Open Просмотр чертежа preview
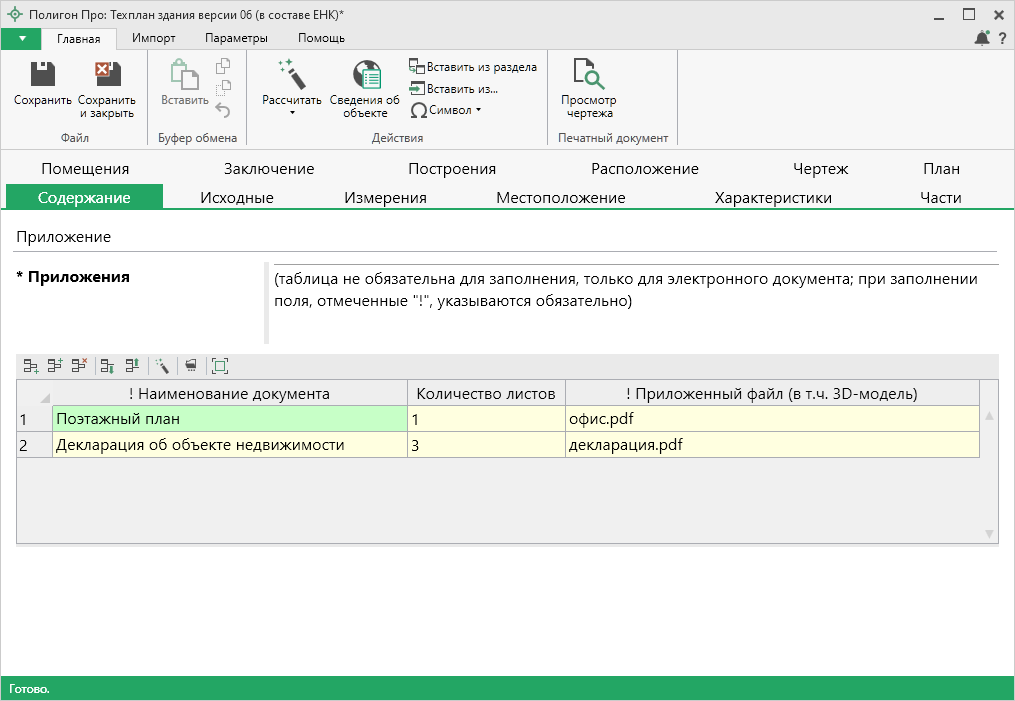The height and width of the screenshot is (701, 1015). 588,86
